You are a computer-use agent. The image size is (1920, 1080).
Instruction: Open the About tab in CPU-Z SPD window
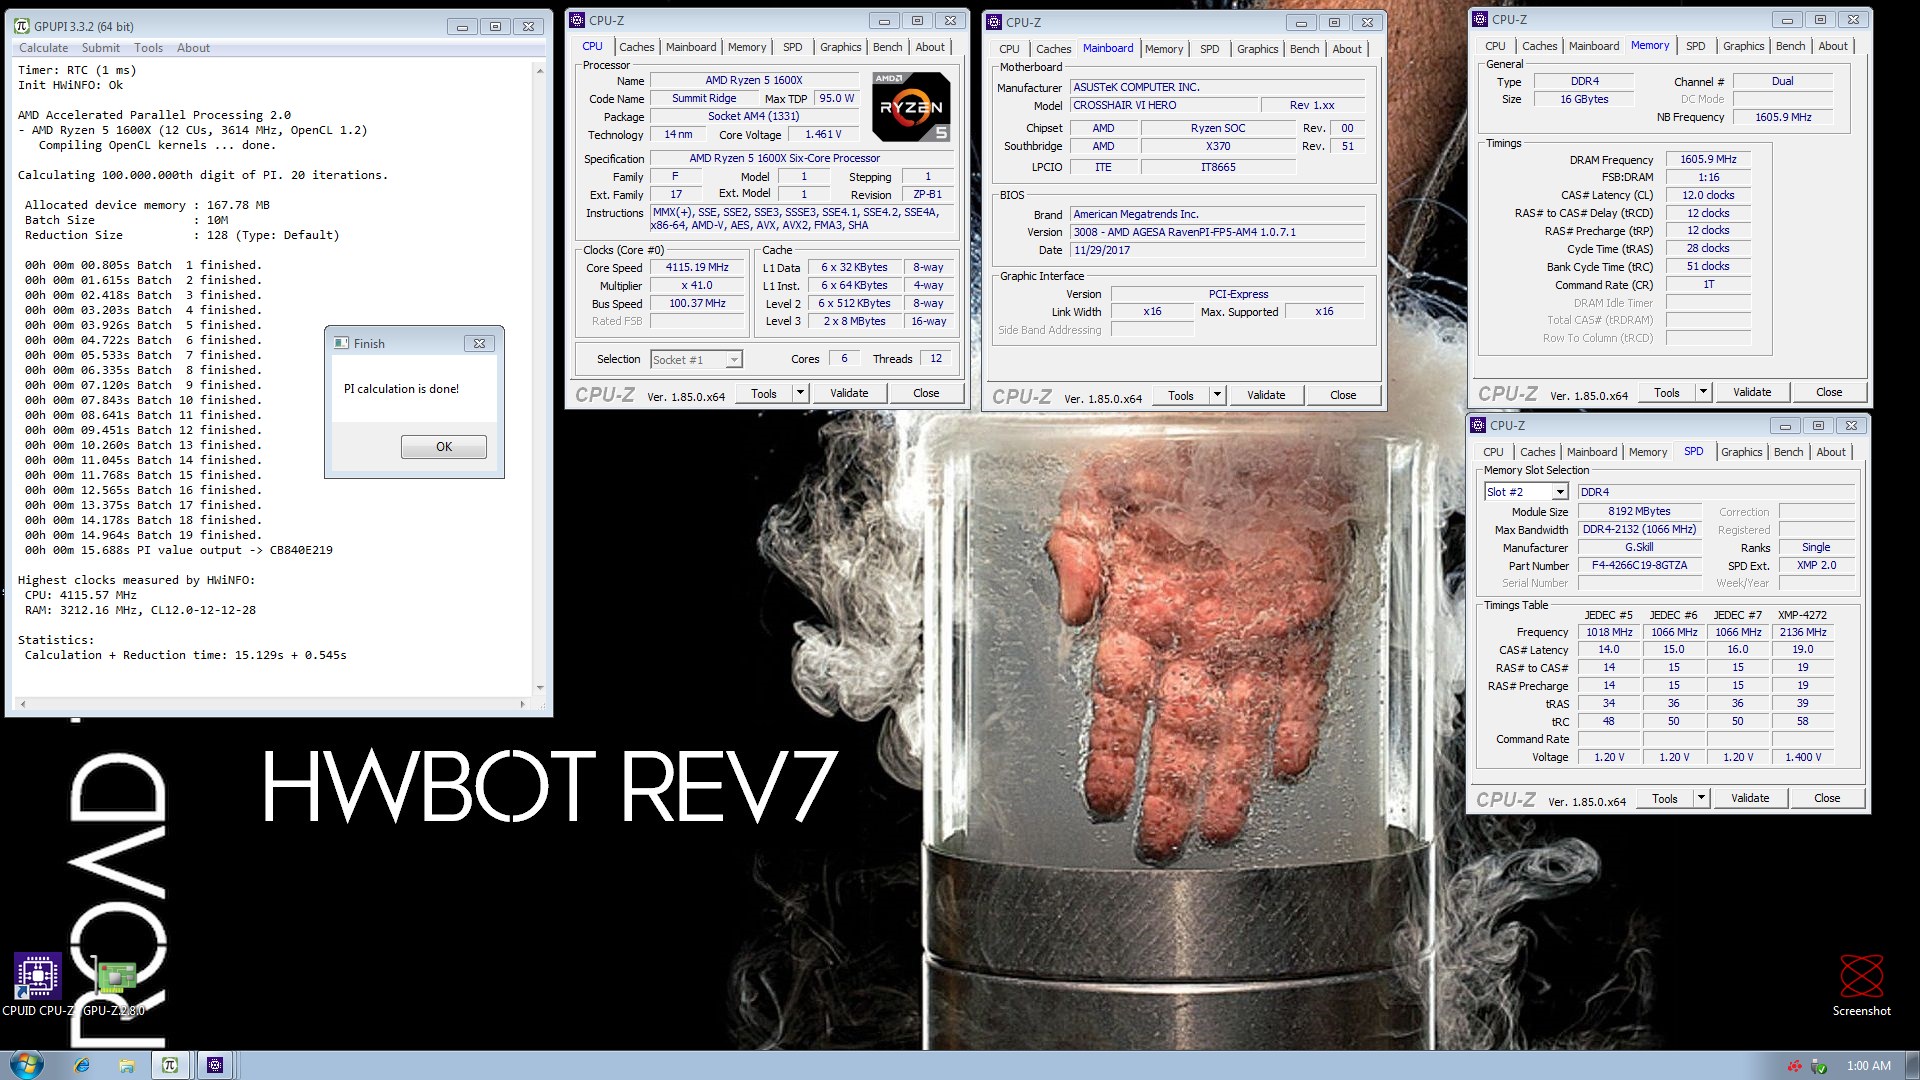1830,452
